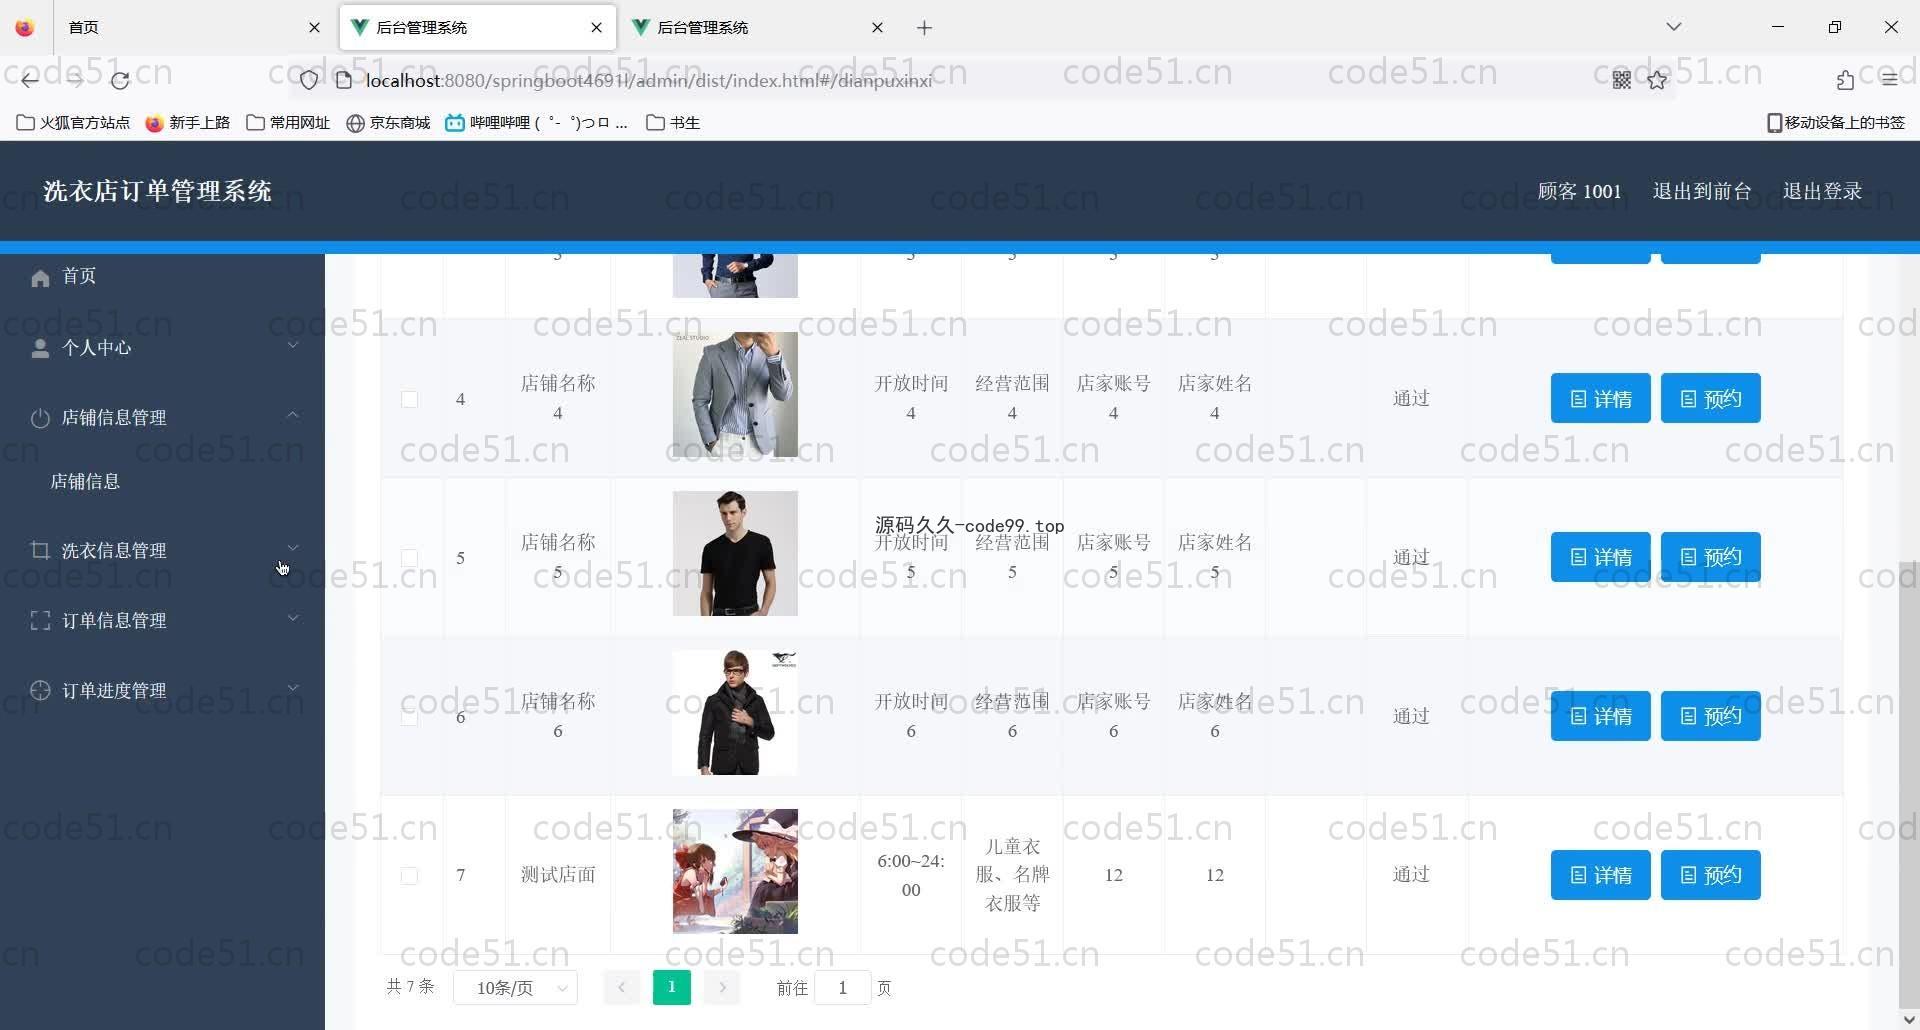
Task: Open the anime image in 测试店面 row
Action: pyautogui.click(x=735, y=871)
